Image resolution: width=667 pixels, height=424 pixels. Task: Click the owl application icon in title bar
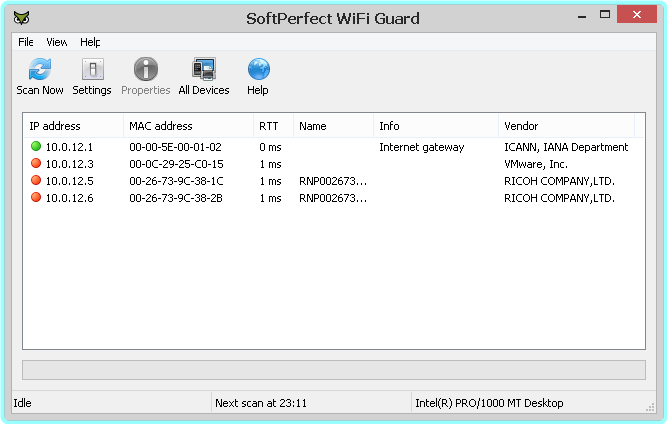point(21,18)
